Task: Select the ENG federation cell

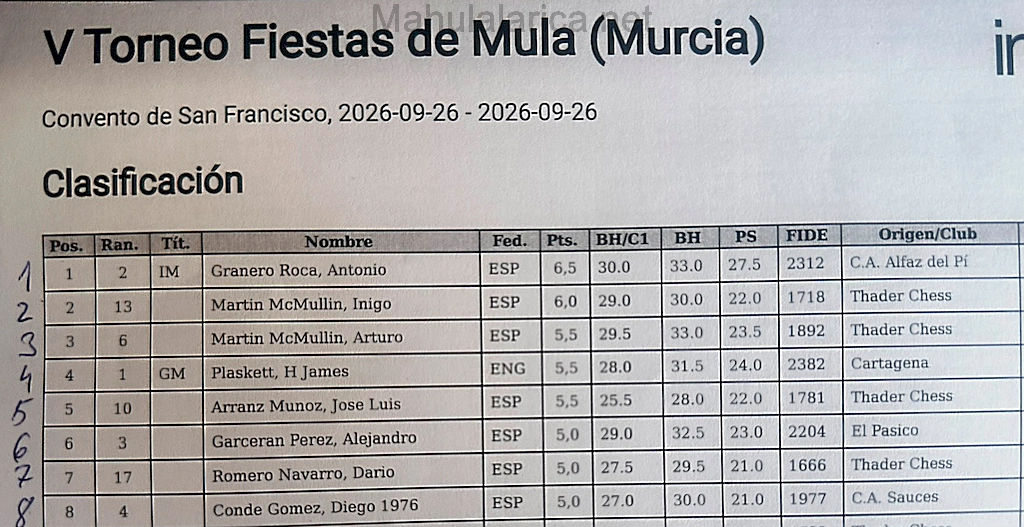Action: pos(507,369)
